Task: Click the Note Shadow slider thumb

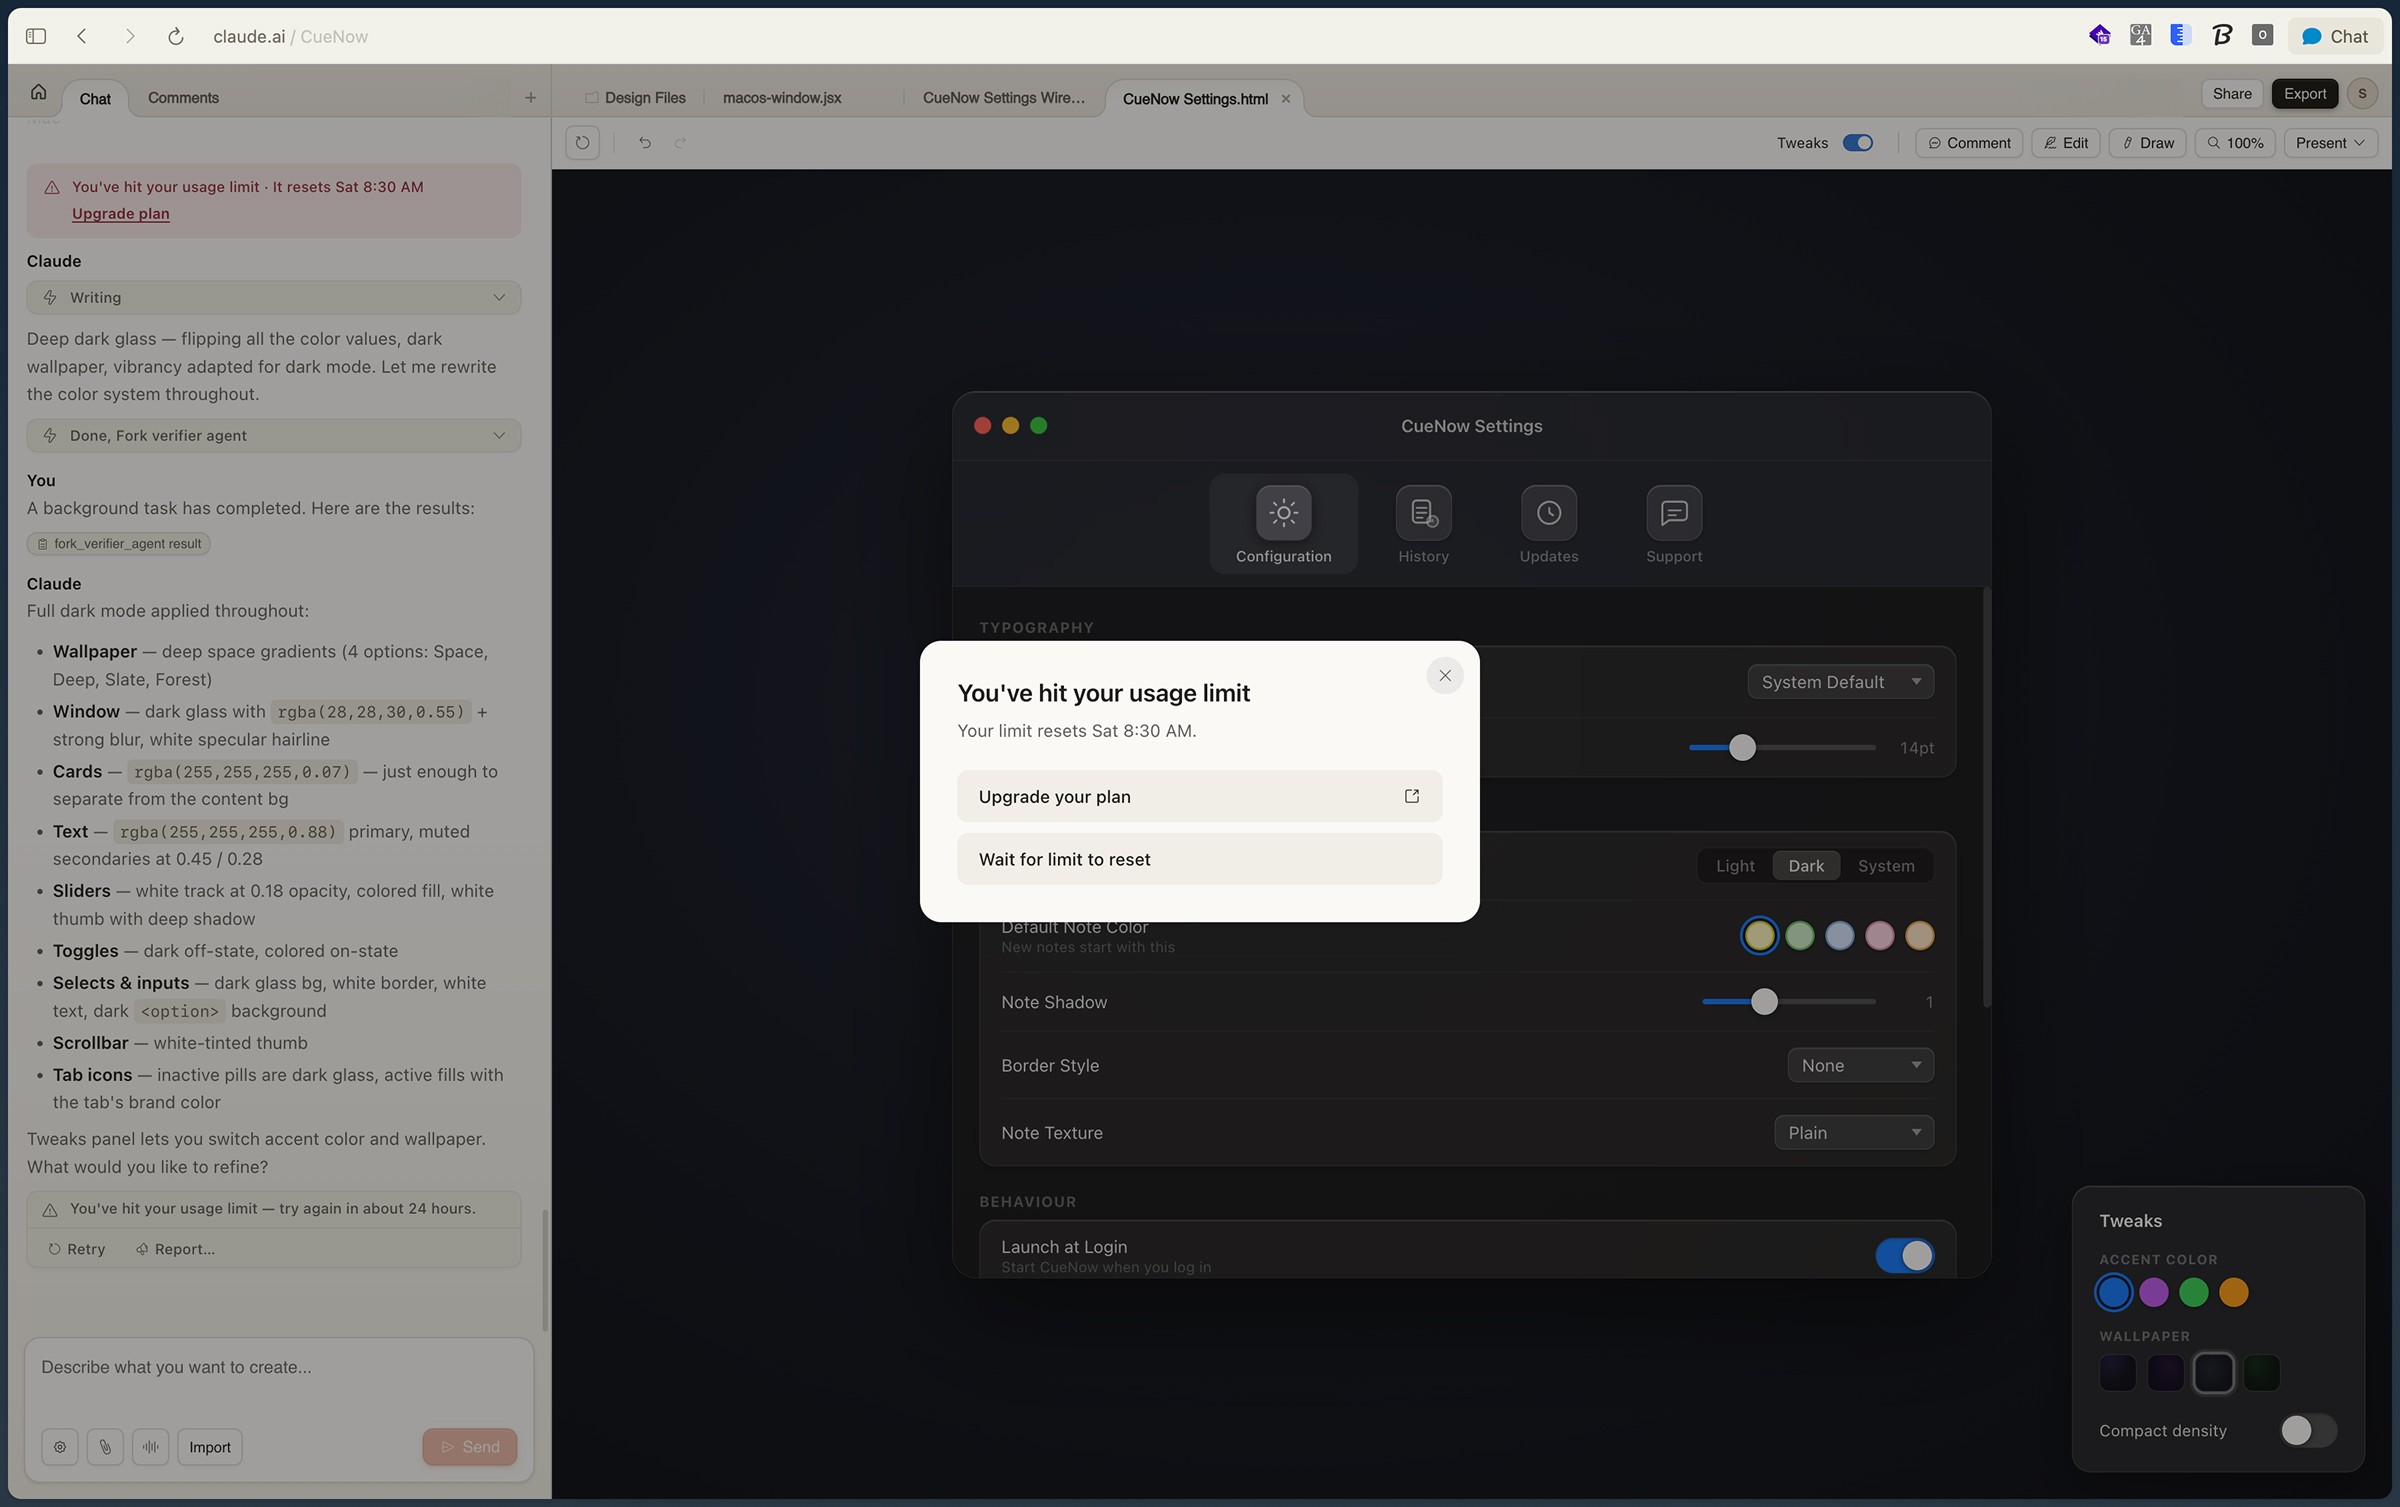Action: pyautogui.click(x=1764, y=1002)
